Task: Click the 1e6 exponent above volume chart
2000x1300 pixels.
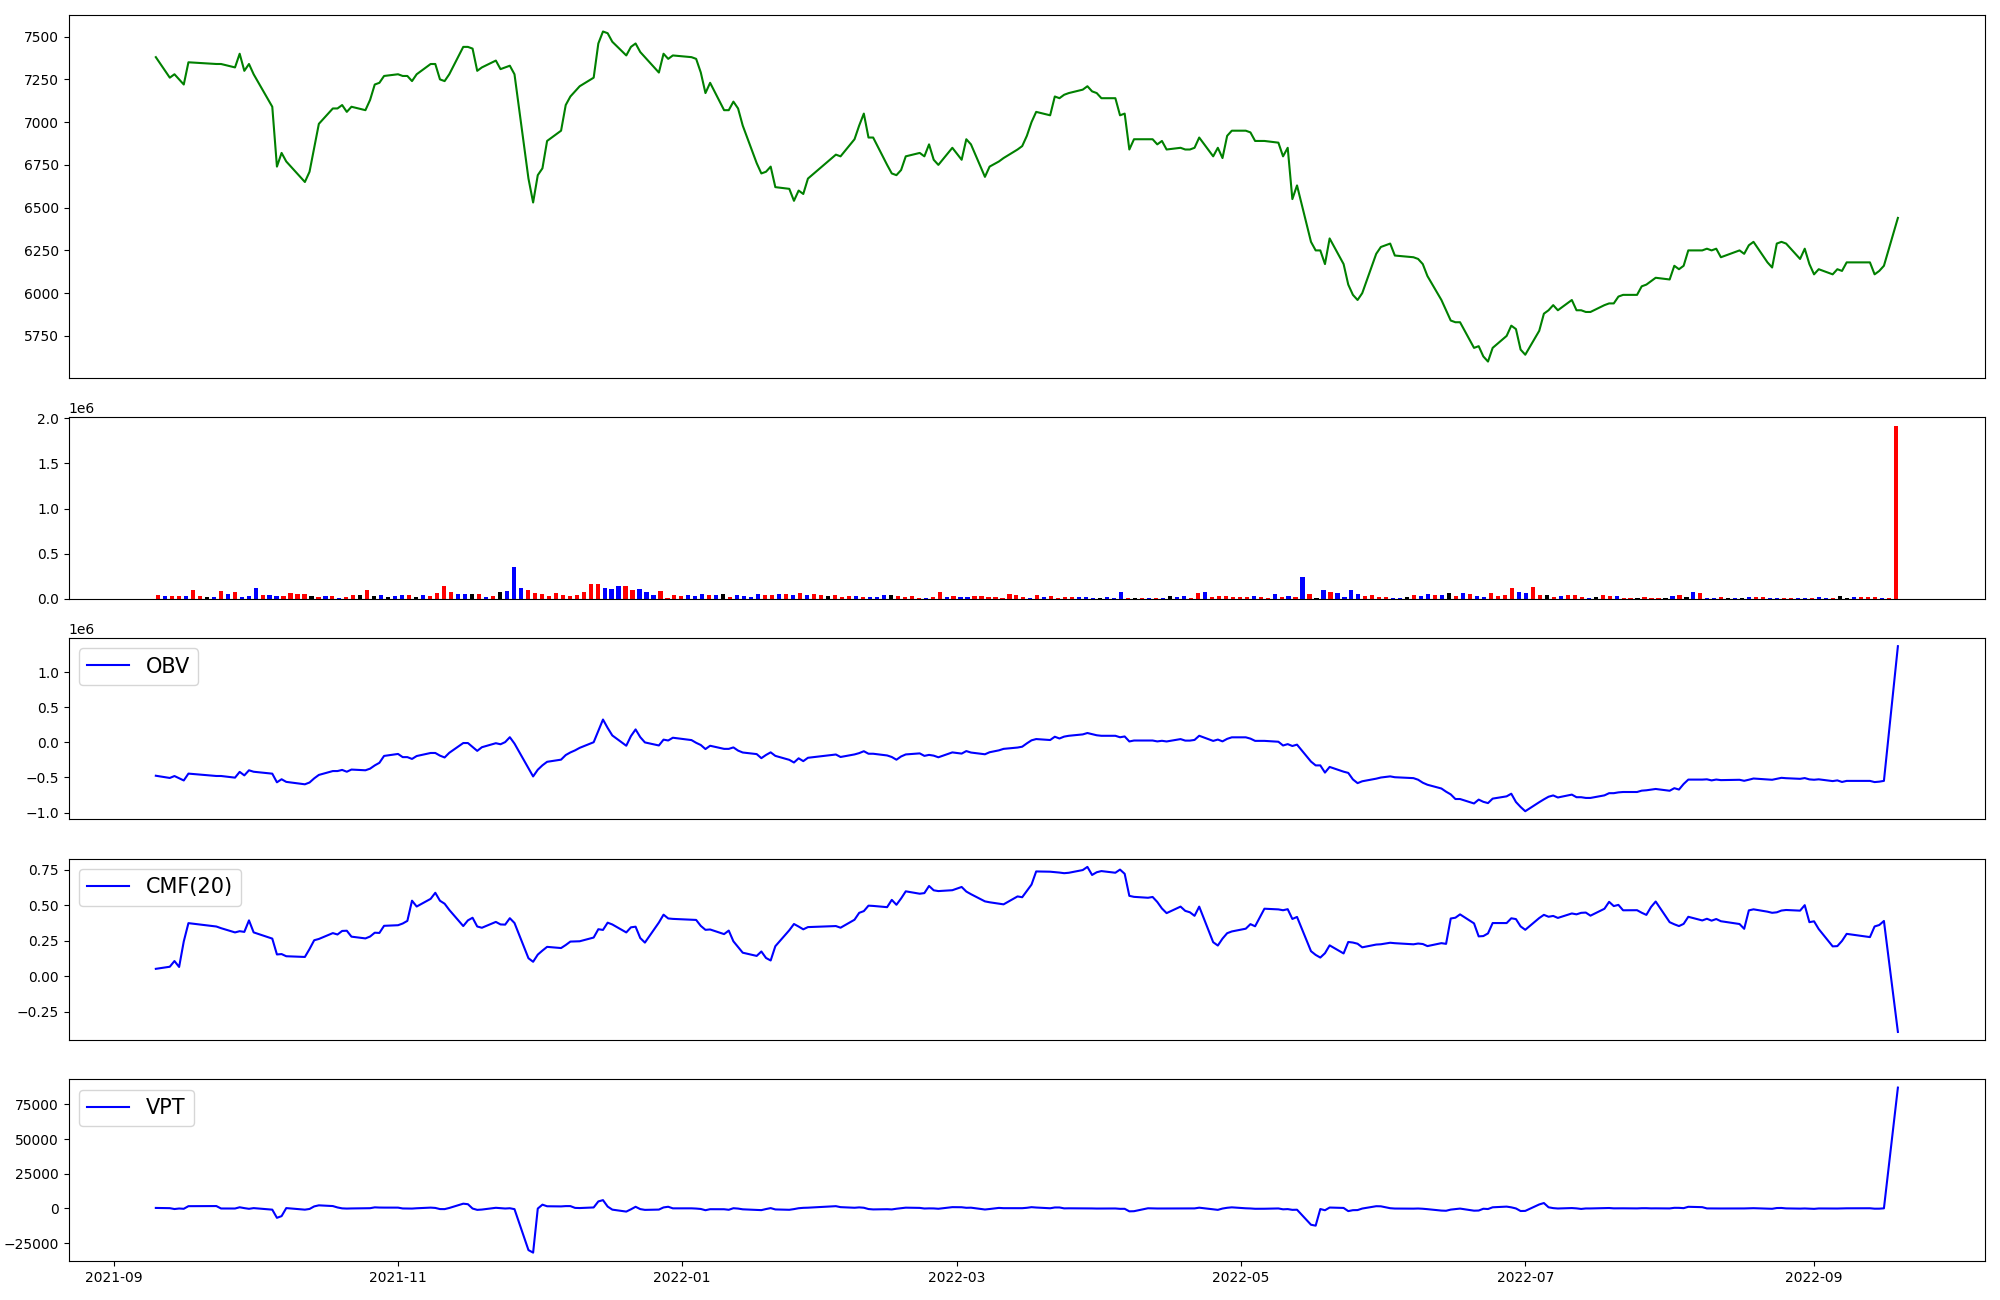Action: [81, 408]
